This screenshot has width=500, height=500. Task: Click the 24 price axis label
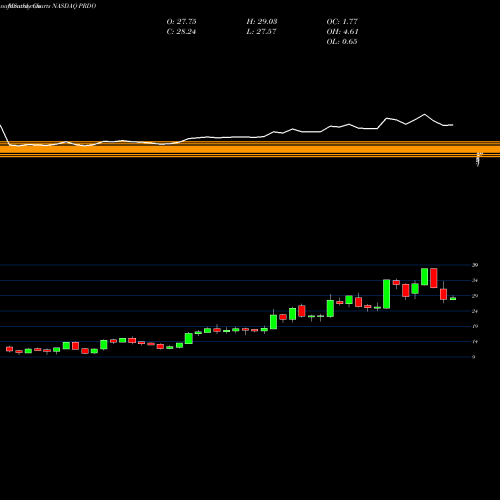[475, 311]
